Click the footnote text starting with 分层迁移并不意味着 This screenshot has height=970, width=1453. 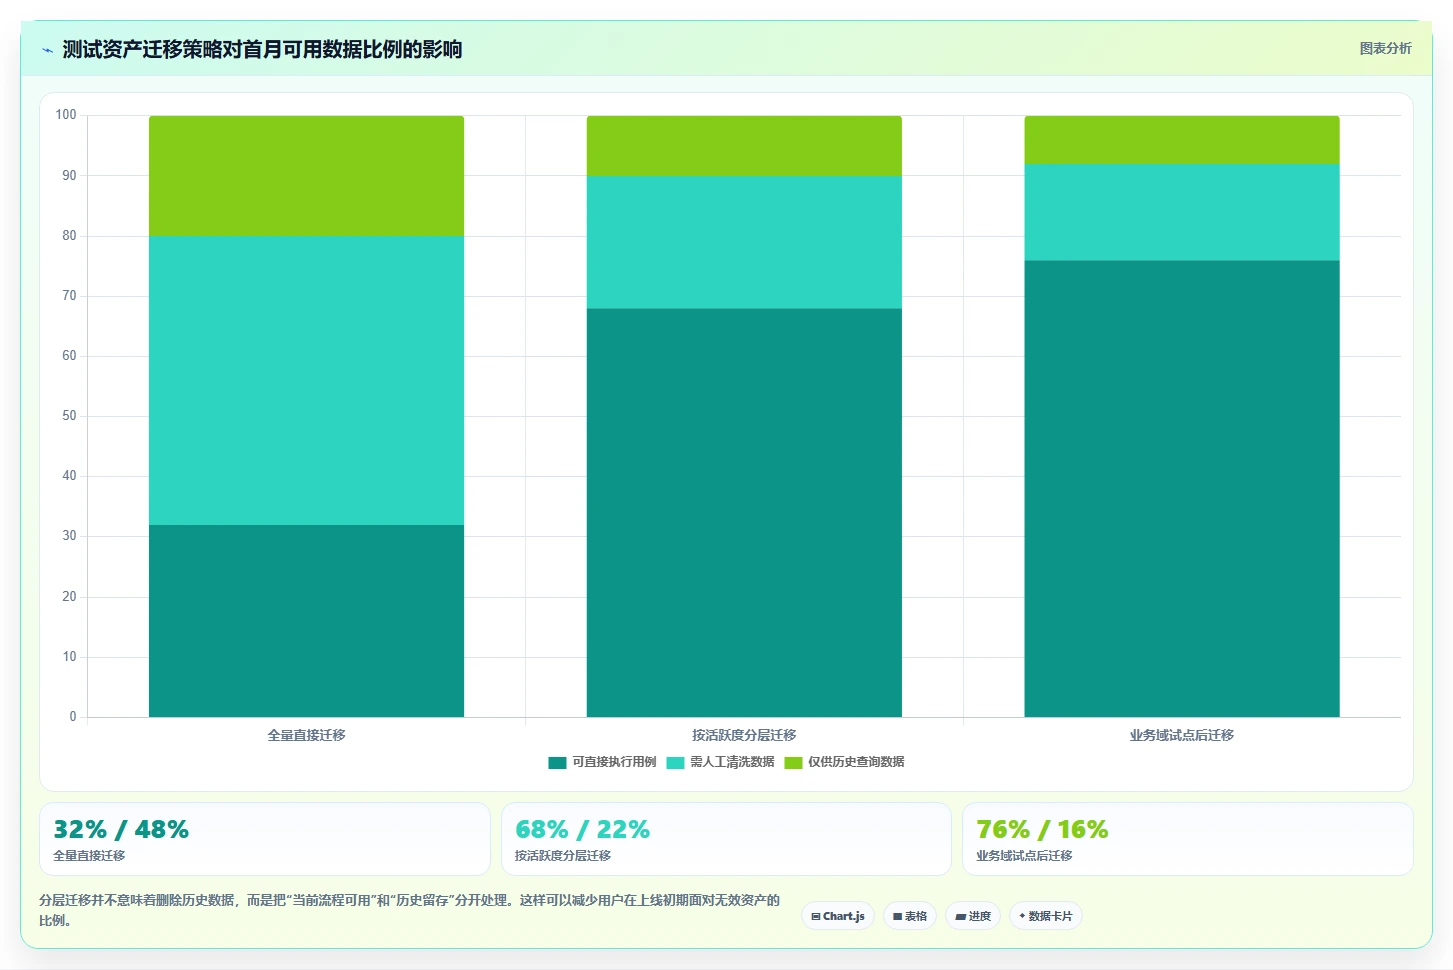410,910
